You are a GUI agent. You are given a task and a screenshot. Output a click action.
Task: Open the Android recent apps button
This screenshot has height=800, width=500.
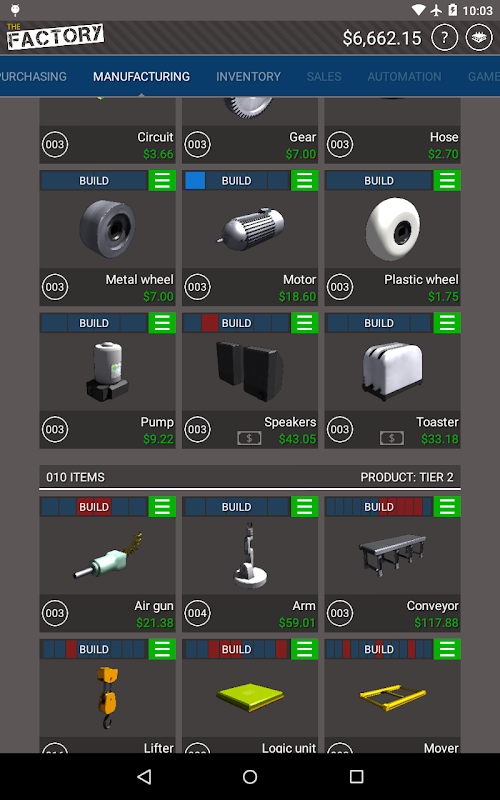[x=356, y=777]
